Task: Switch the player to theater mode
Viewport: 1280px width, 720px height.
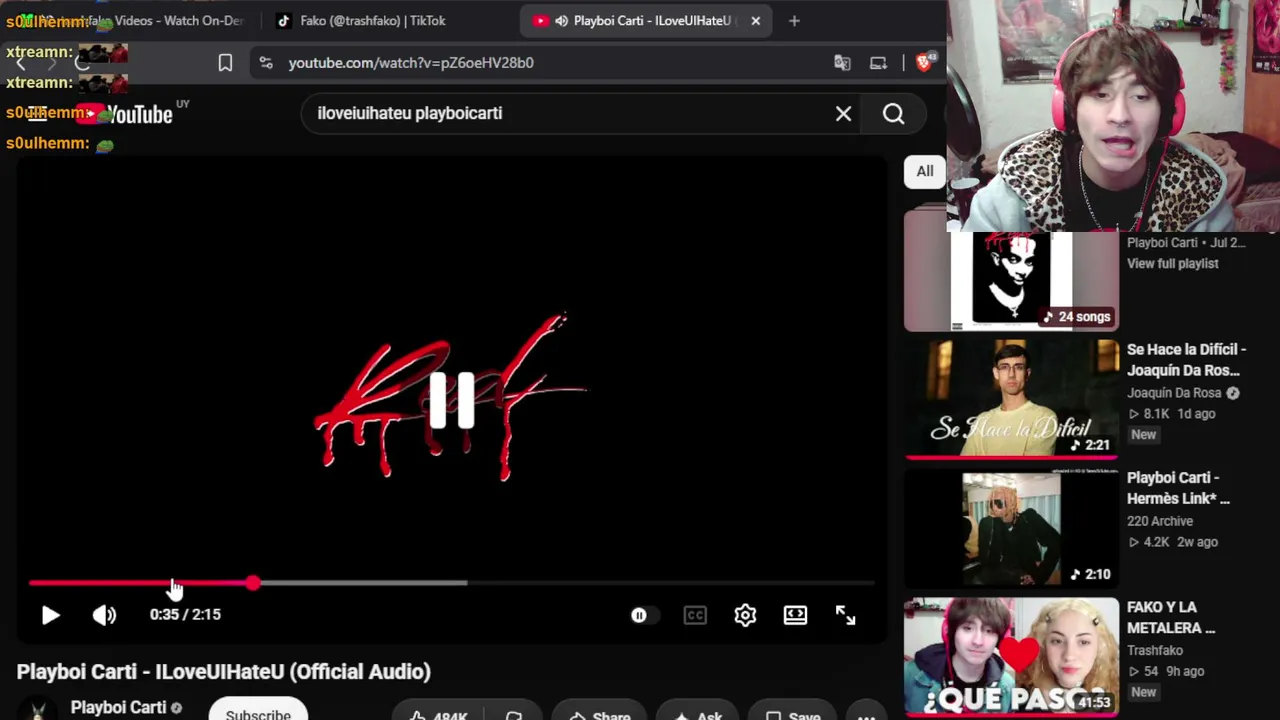Action: 795,615
